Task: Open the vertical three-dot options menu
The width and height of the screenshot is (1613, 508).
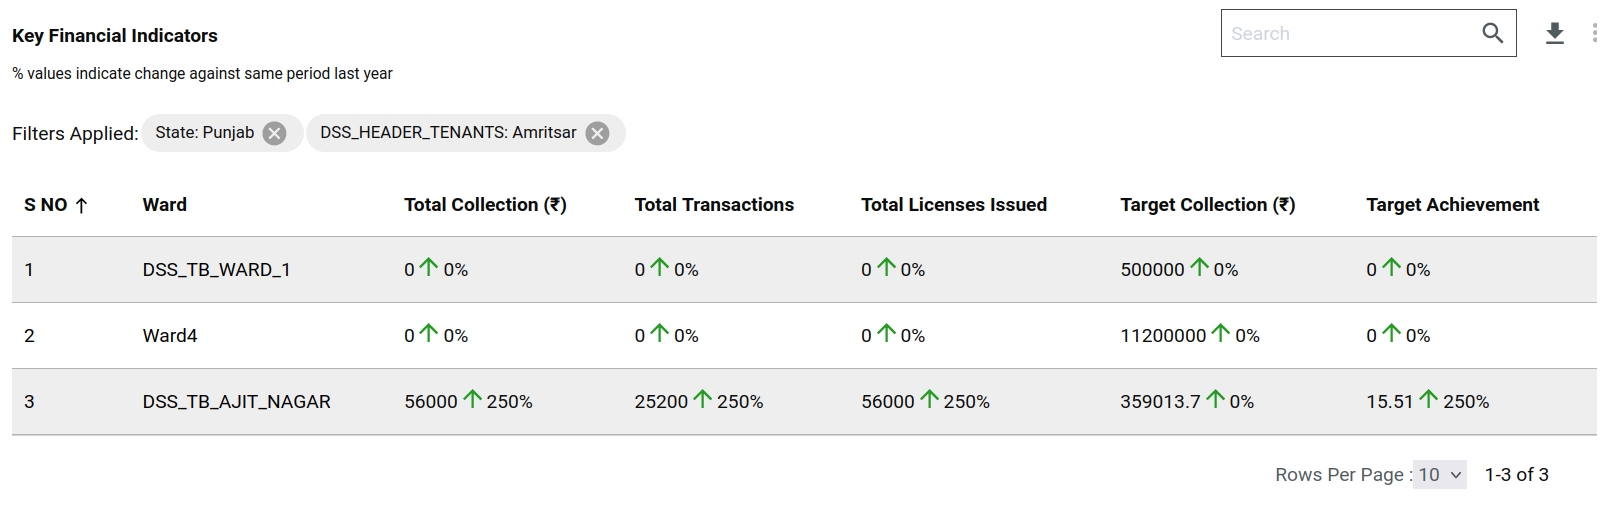Action: pyautogui.click(x=1594, y=34)
